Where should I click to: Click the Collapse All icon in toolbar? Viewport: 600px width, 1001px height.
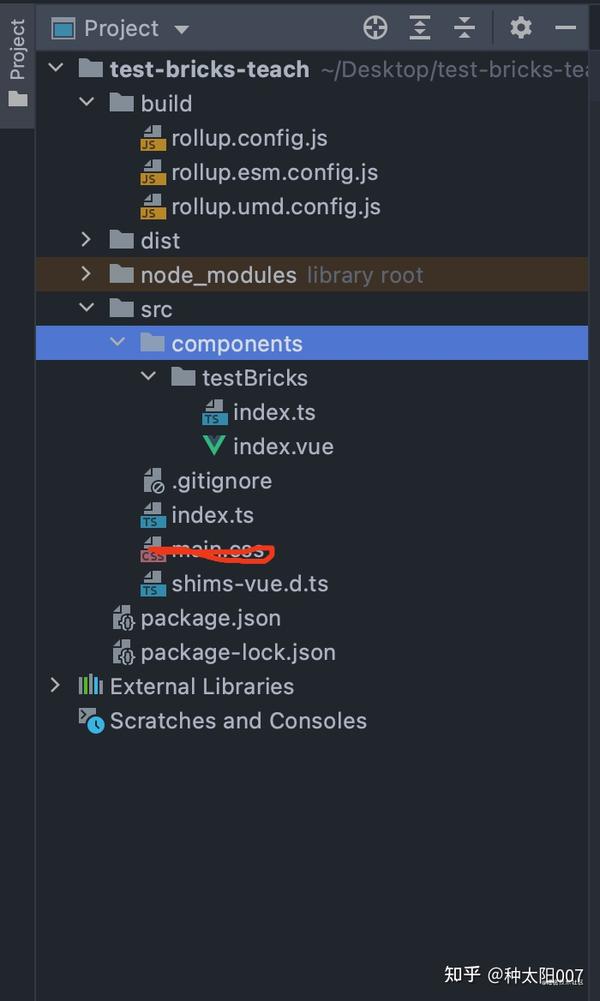point(465,28)
